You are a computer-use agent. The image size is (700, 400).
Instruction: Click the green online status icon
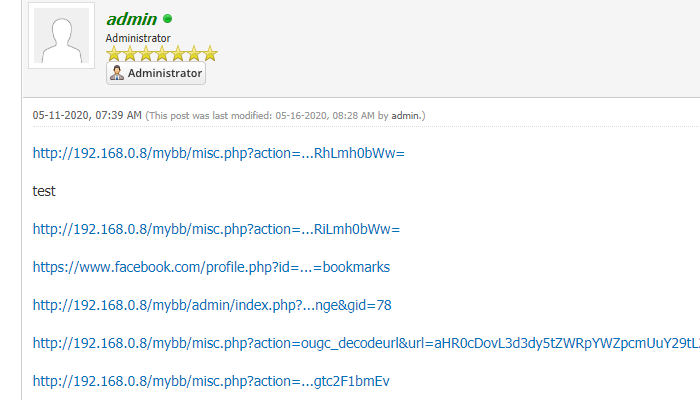point(168,19)
